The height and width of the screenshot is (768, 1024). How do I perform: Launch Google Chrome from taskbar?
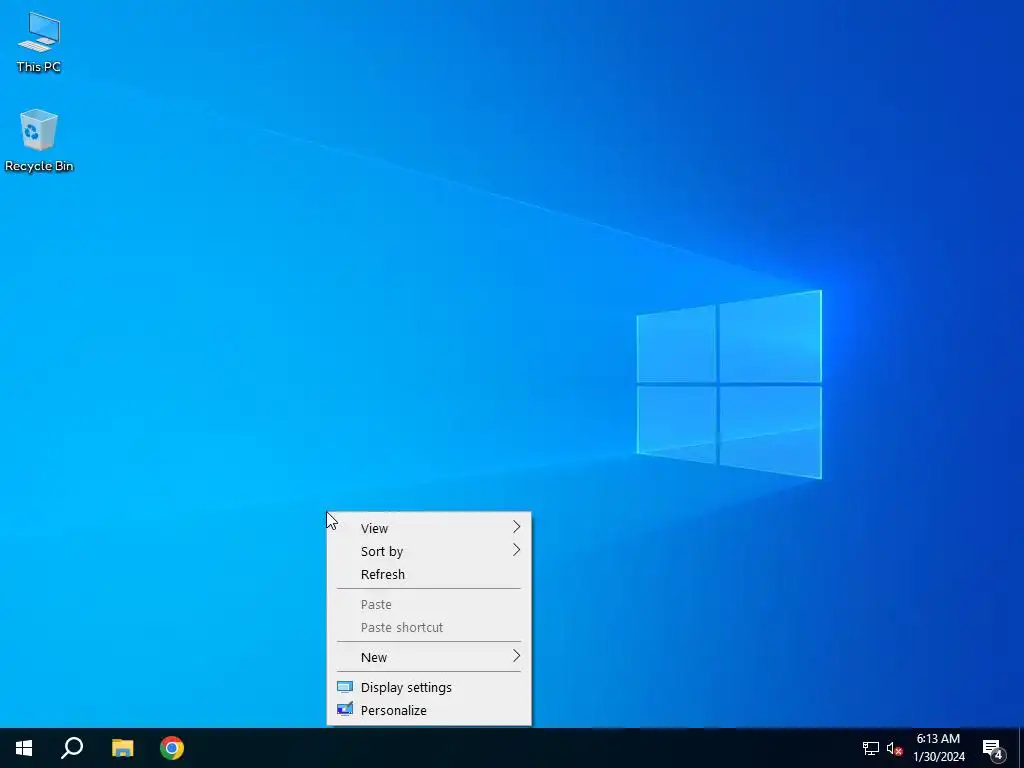[x=172, y=748]
